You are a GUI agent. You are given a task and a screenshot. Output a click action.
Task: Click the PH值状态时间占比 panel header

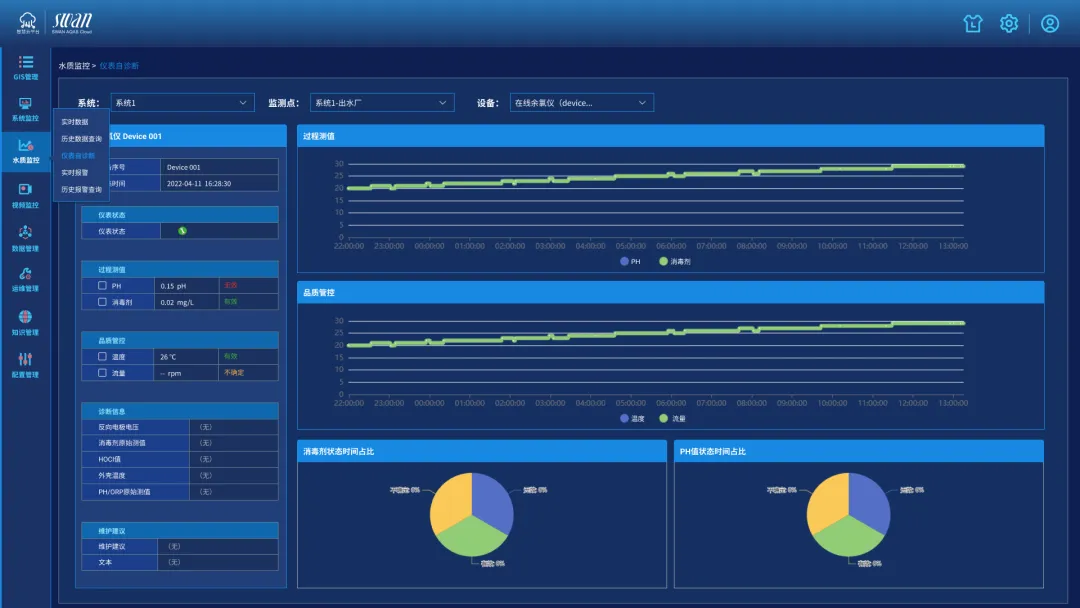pos(858,452)
